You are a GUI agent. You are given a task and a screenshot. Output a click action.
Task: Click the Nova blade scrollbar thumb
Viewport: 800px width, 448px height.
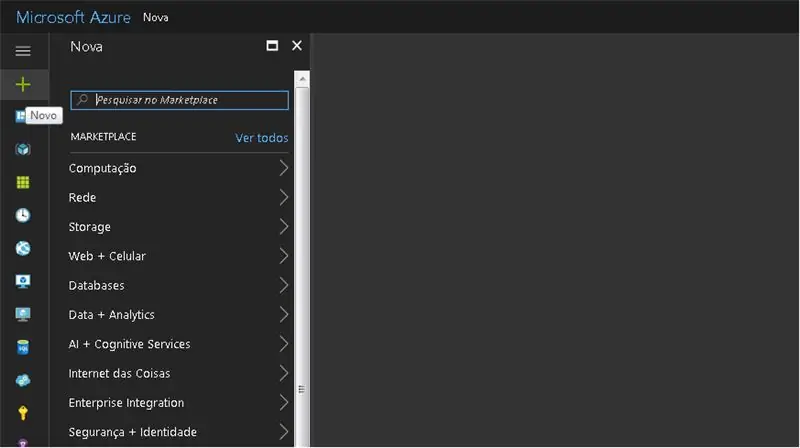tap(302, 266)
